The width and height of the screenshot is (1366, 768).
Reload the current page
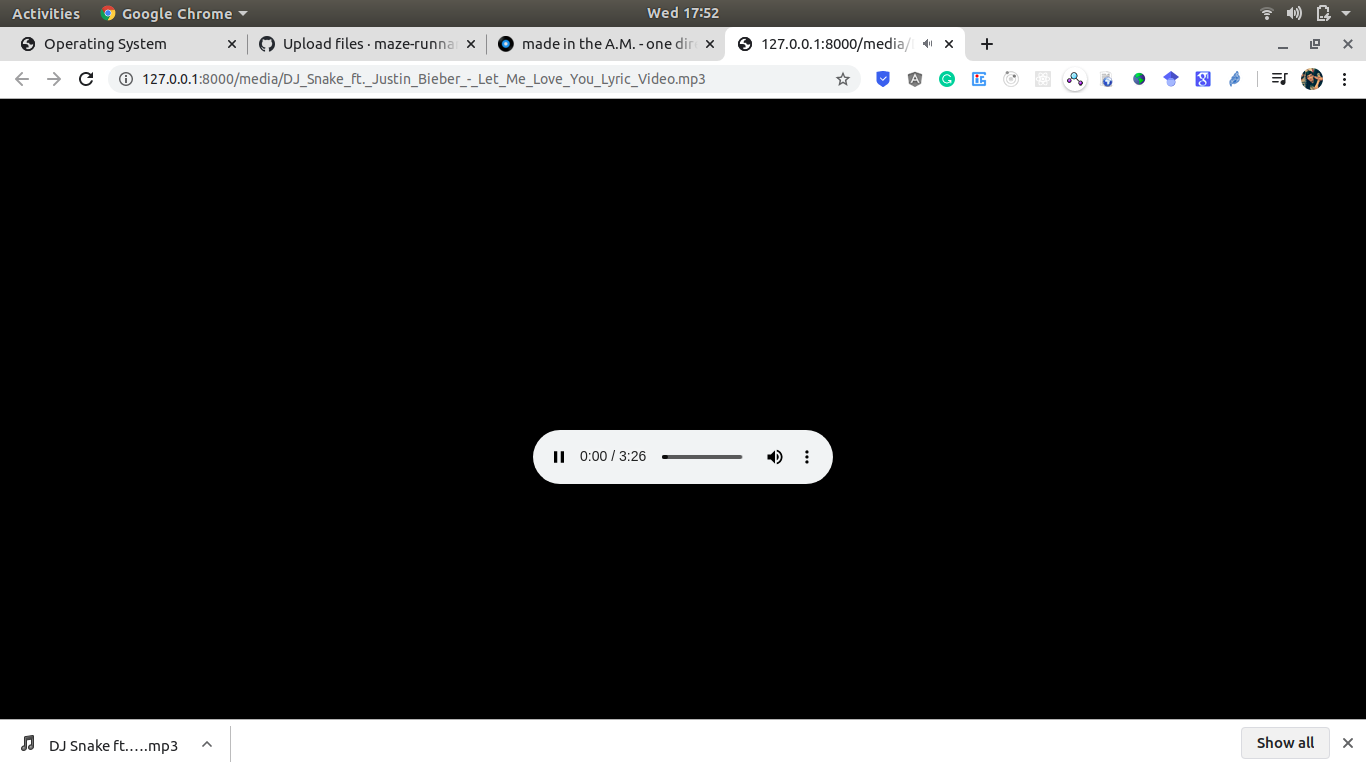pyautogui.click(x=86, y=79)
